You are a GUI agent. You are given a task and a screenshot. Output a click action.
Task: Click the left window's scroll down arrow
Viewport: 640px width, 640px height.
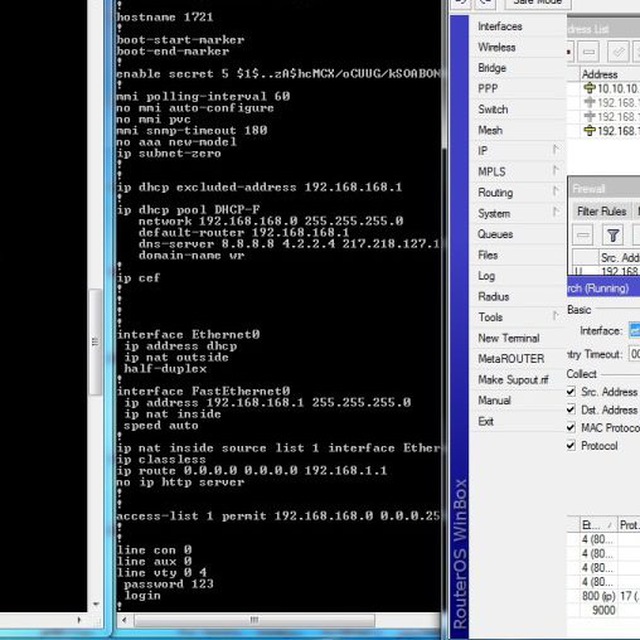pos(96,604)
